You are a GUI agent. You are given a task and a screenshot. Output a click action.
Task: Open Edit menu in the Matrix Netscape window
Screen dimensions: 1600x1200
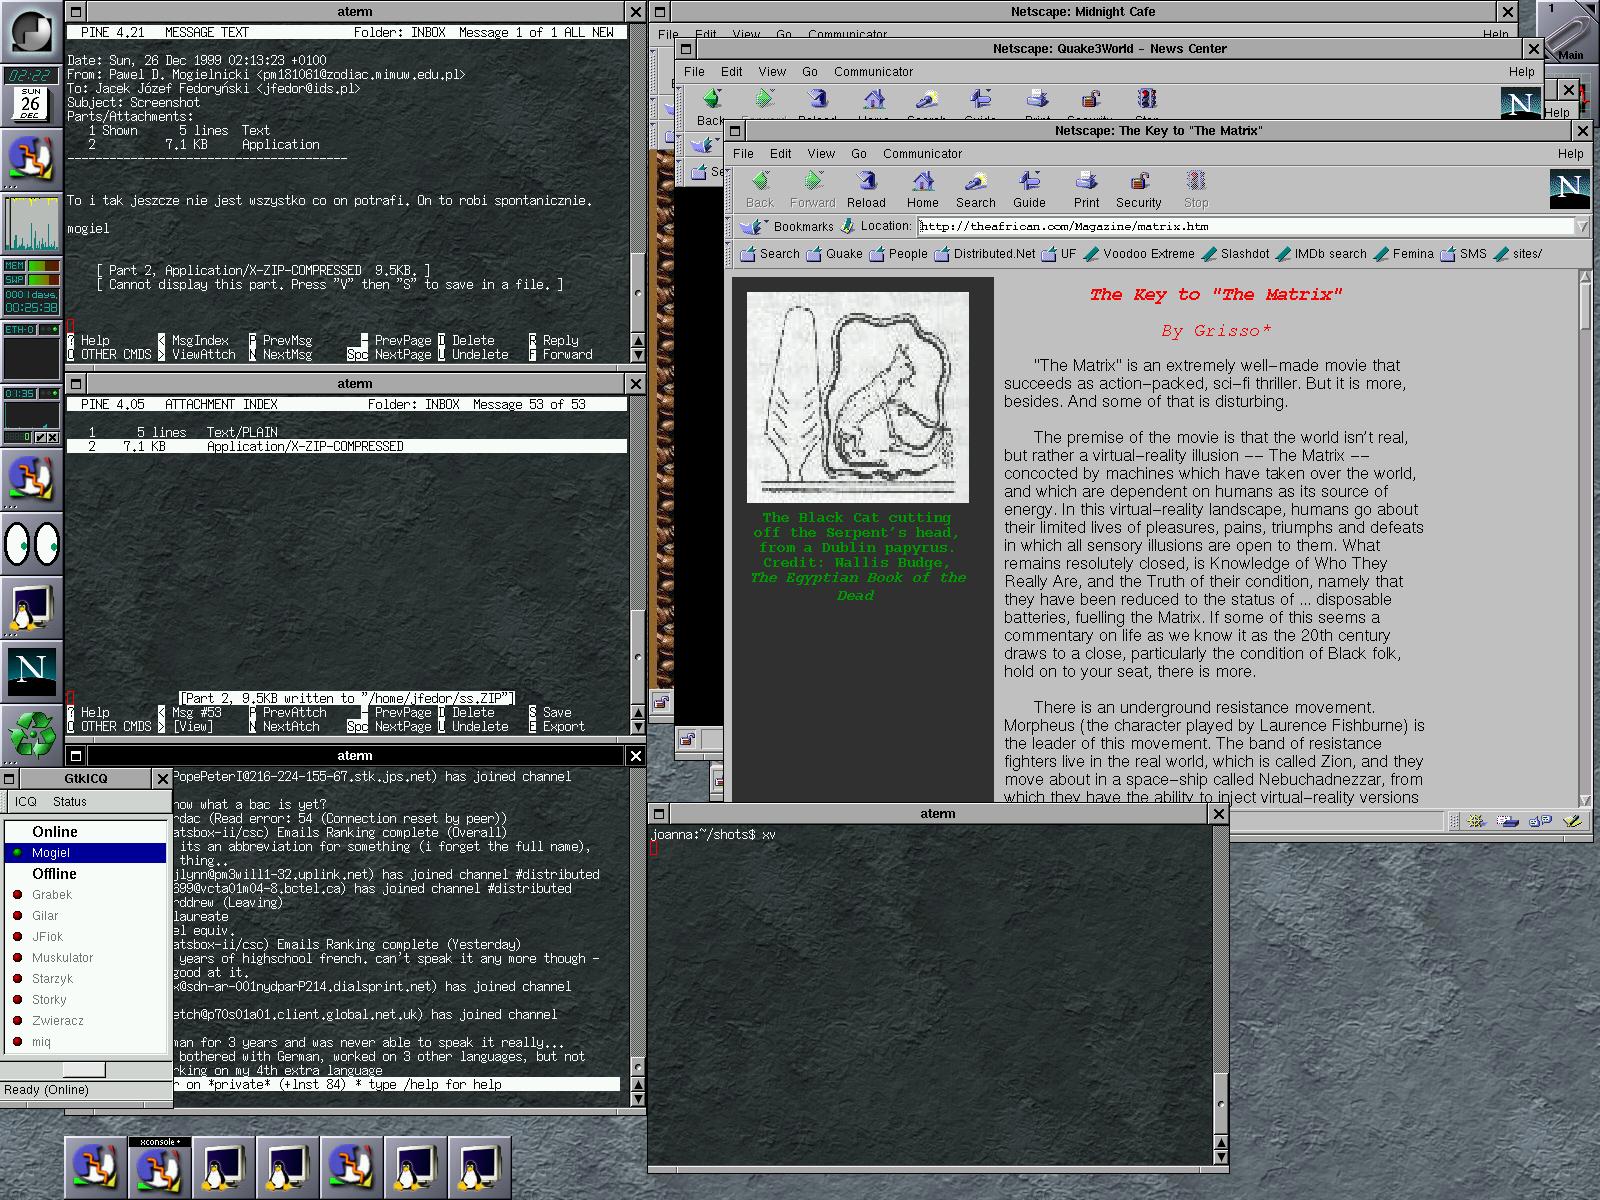coord(781,154)
